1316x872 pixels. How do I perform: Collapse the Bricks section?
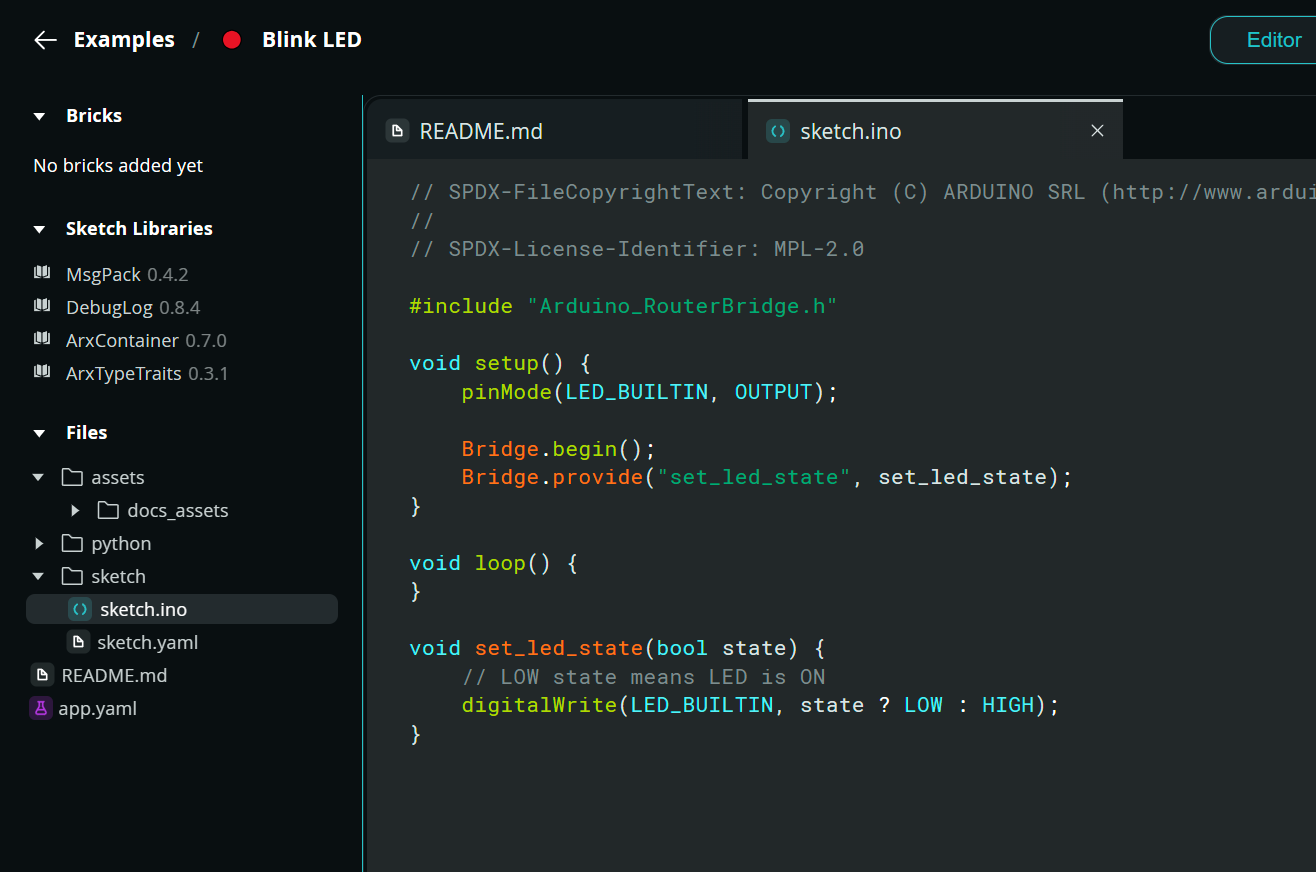(x=39, y=116)
